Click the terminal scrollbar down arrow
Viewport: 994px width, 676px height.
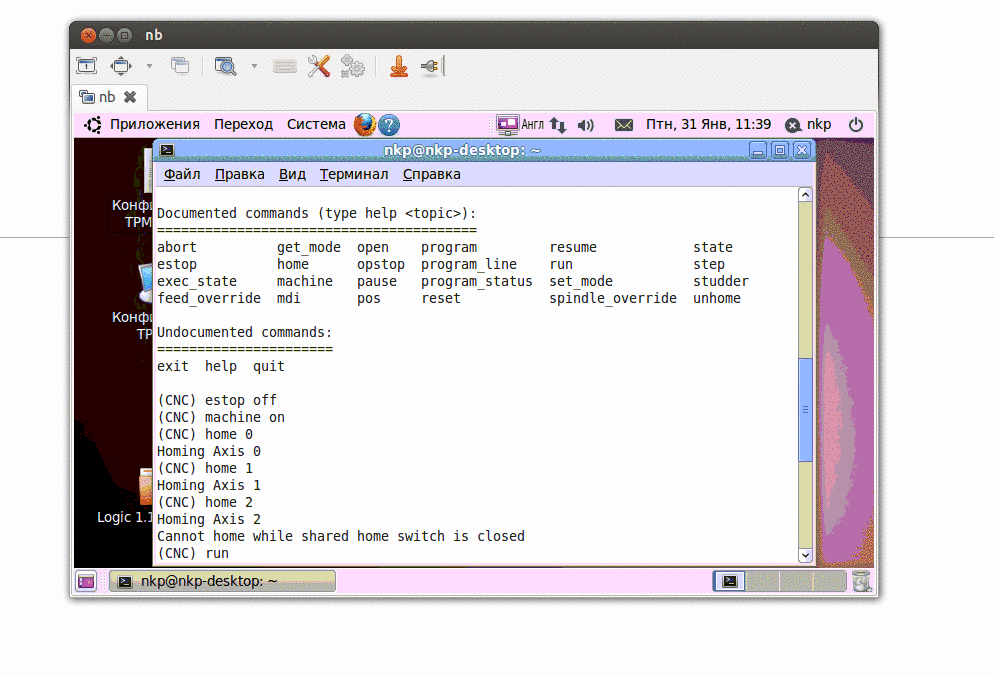coord(805,555)
